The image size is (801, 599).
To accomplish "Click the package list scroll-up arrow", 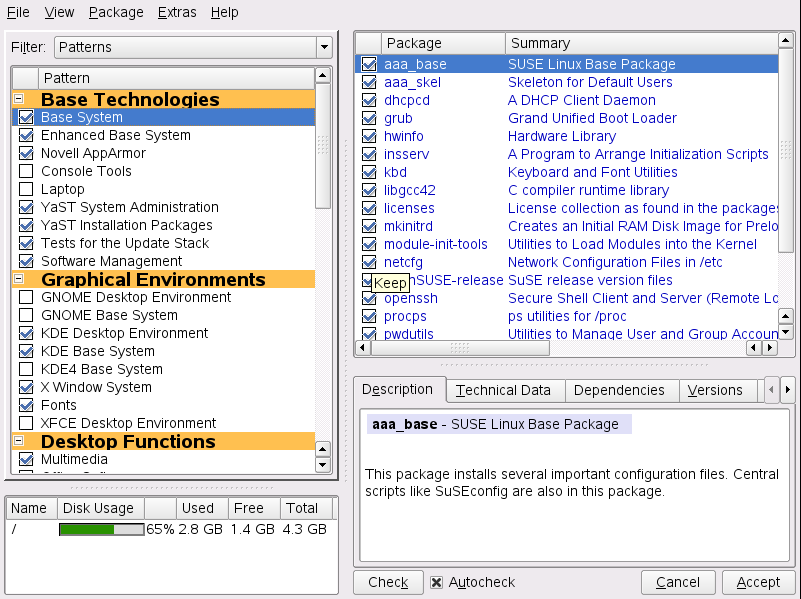I will tap(786, 40).
